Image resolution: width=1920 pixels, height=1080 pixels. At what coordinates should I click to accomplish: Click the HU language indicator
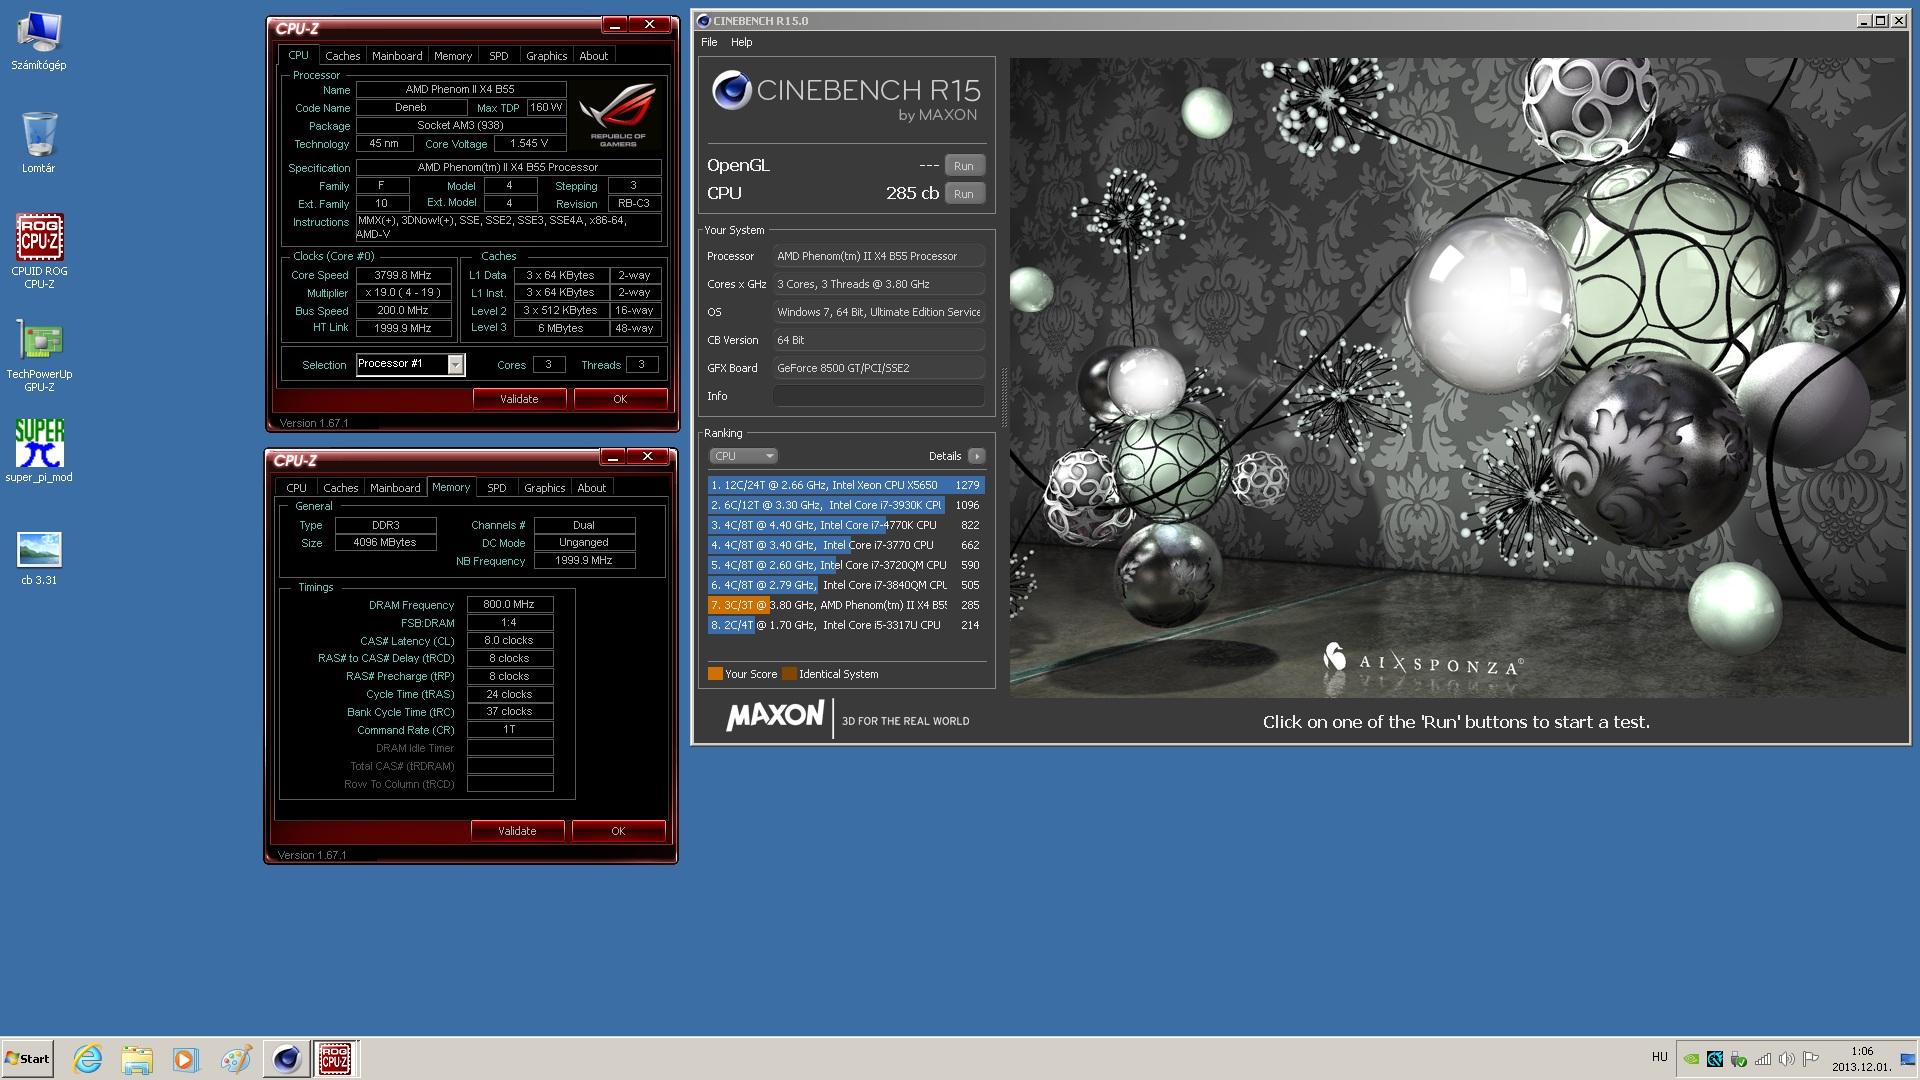click(x=1660, y=1057)
